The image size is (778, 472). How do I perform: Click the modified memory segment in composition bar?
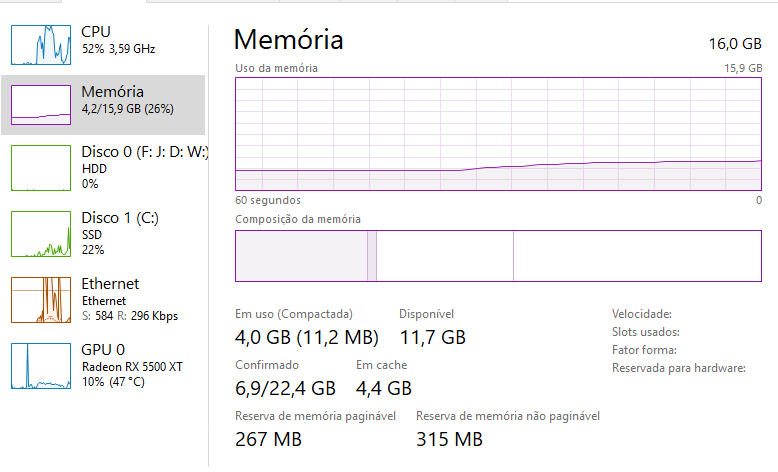click(x=372, y=256)
